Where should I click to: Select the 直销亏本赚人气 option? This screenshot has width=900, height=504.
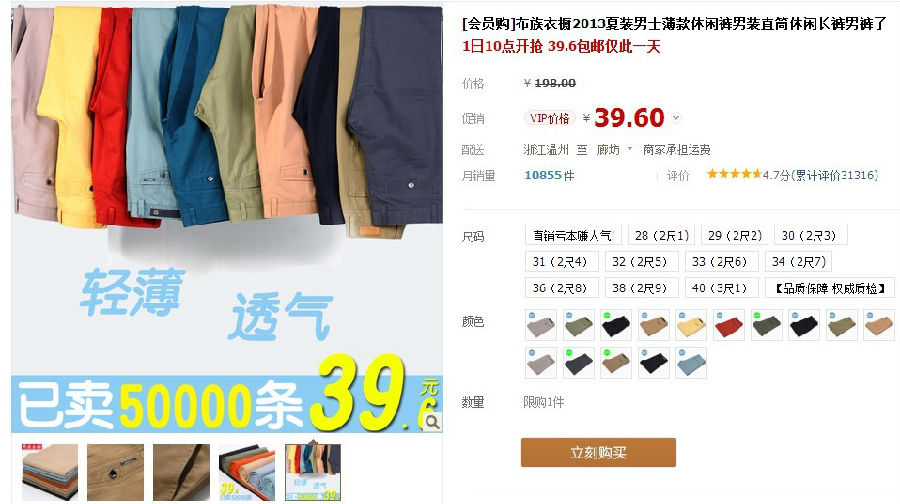click(573, 235)
